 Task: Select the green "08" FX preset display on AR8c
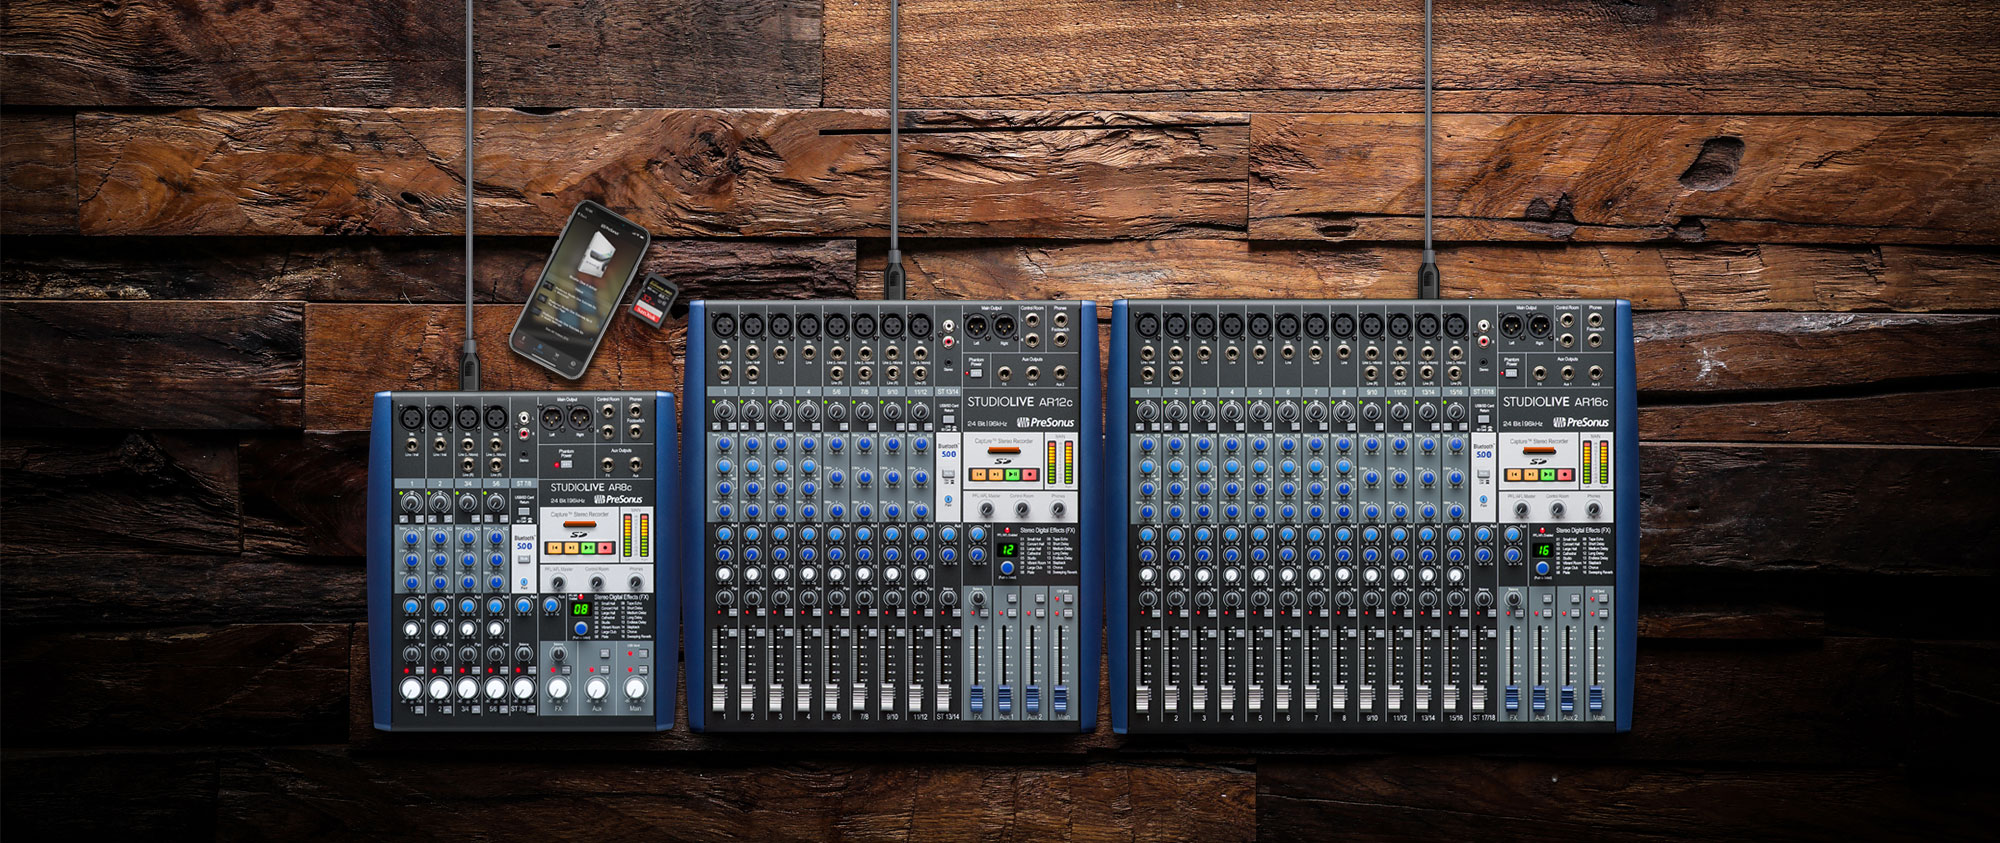coord(581,608)
